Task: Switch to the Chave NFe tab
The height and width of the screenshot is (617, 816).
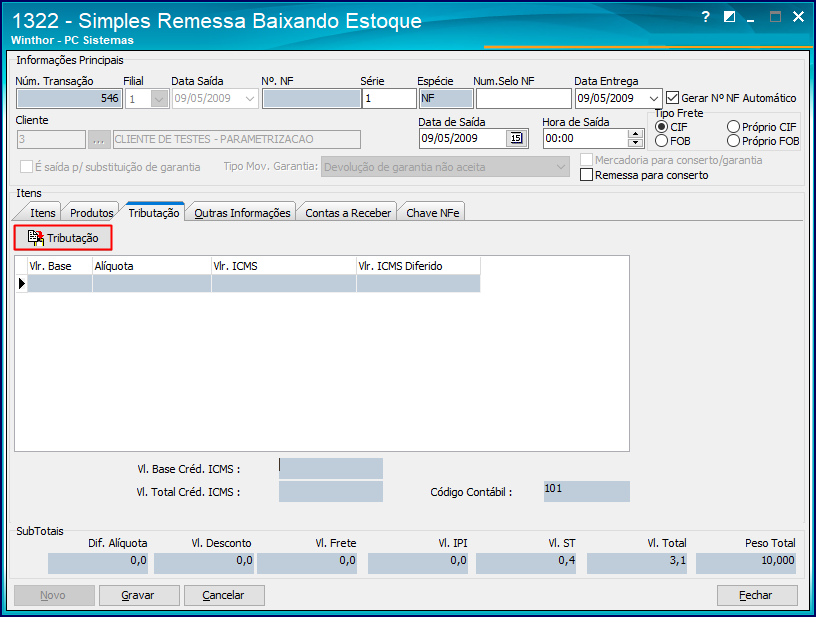Action: (432, 213)
